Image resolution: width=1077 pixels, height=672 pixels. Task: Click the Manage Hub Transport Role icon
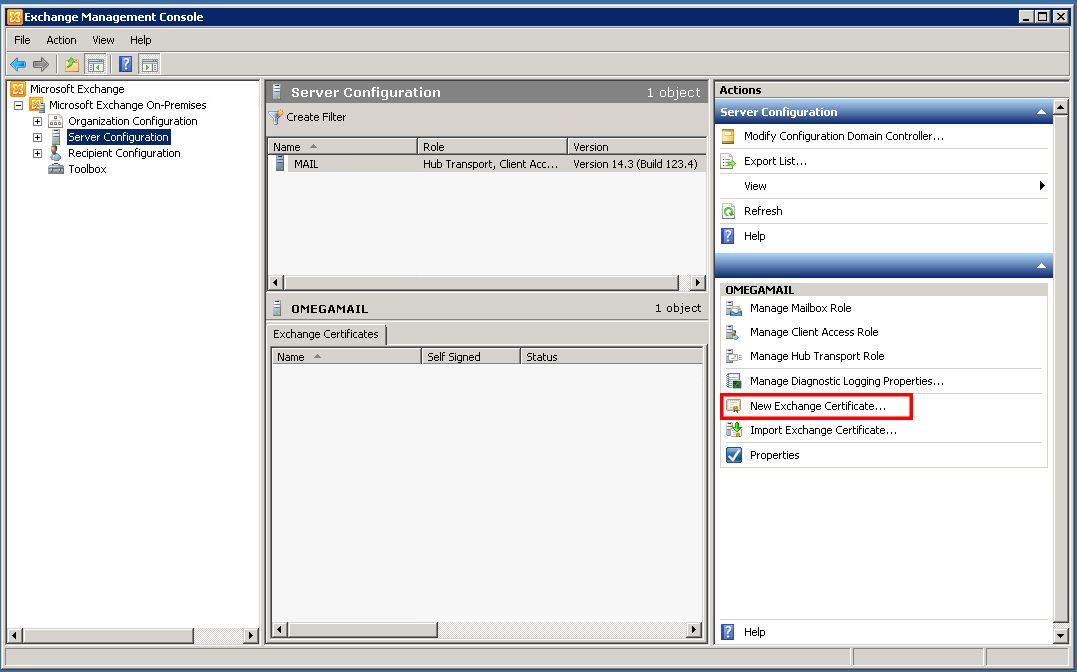[734, 357]
